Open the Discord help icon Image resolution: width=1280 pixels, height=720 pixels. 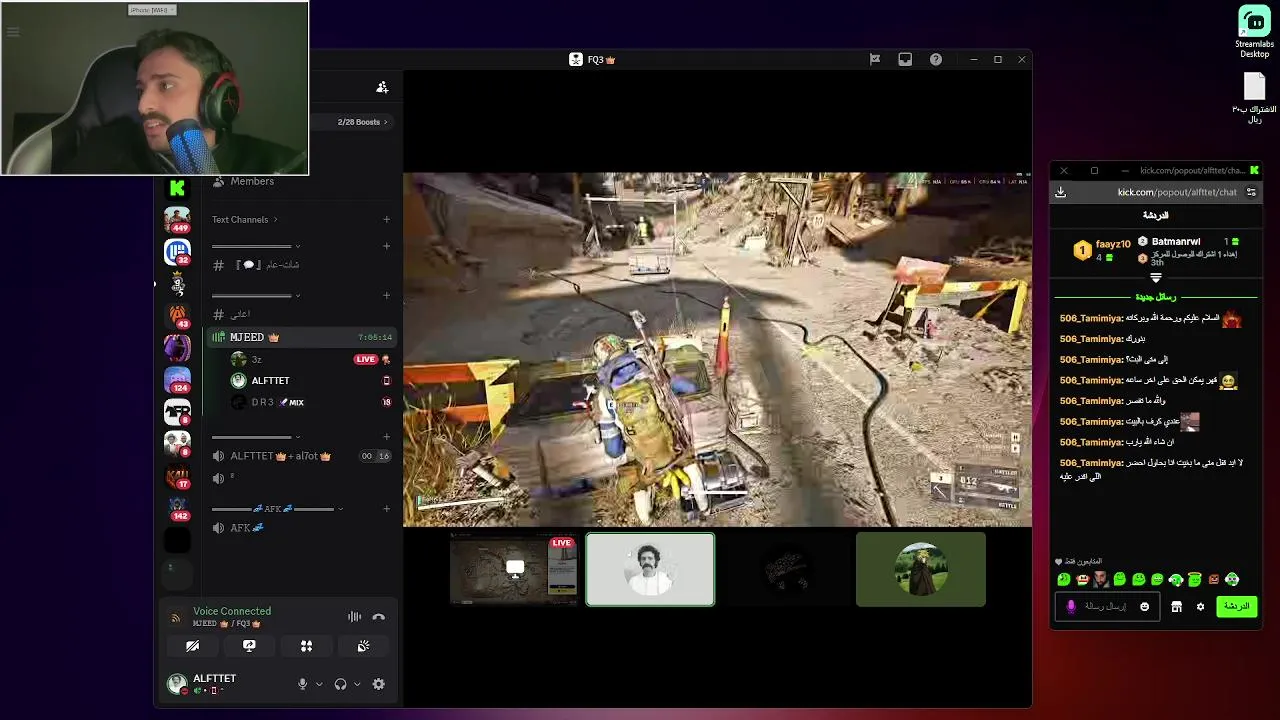936,59
